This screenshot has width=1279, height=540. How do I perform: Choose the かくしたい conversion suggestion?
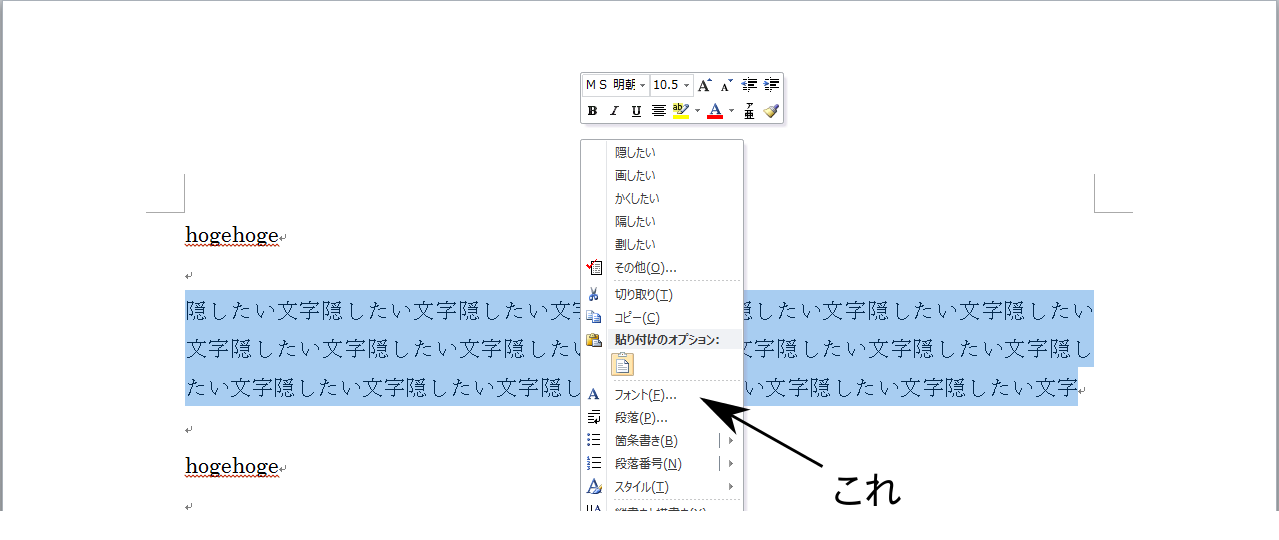(x=637, y=199)
